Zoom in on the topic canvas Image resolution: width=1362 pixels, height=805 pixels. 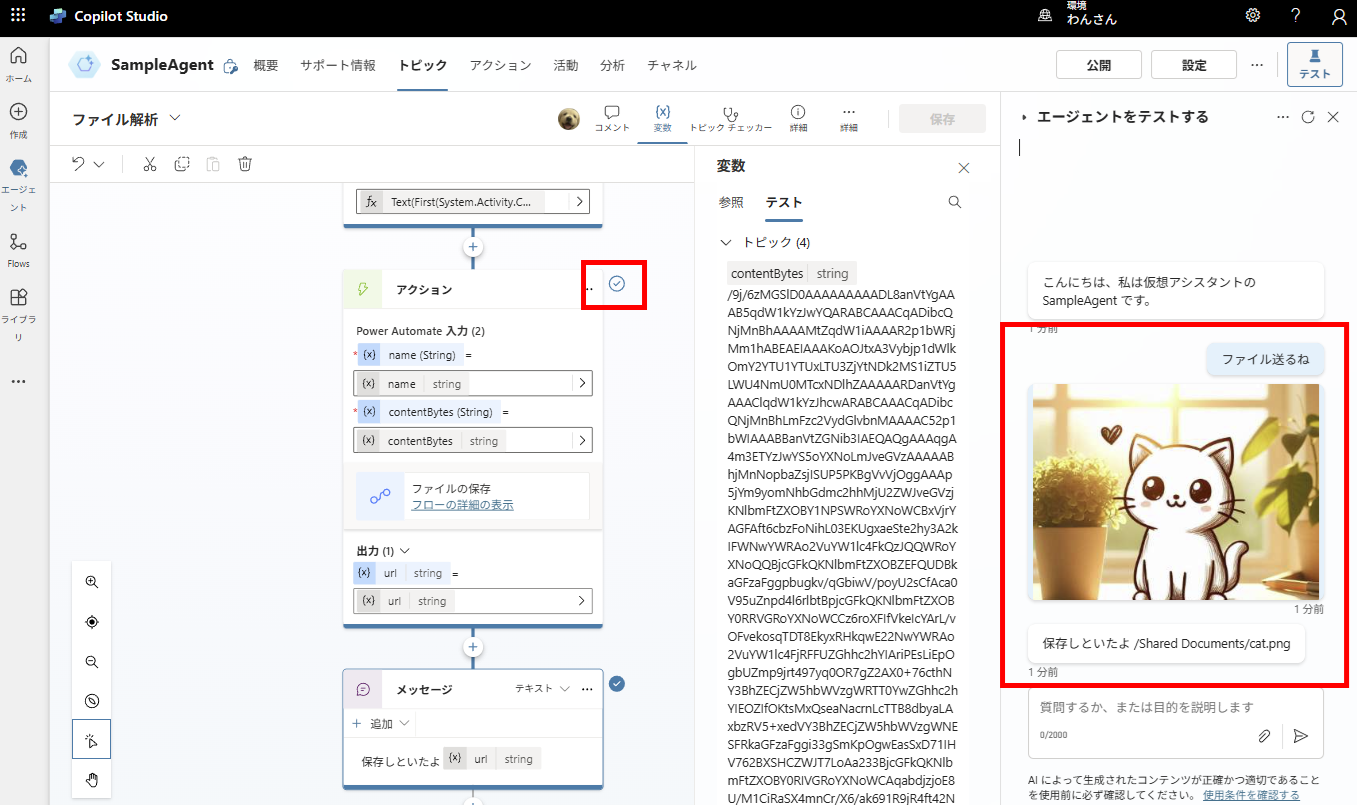[x=91, y=581]
